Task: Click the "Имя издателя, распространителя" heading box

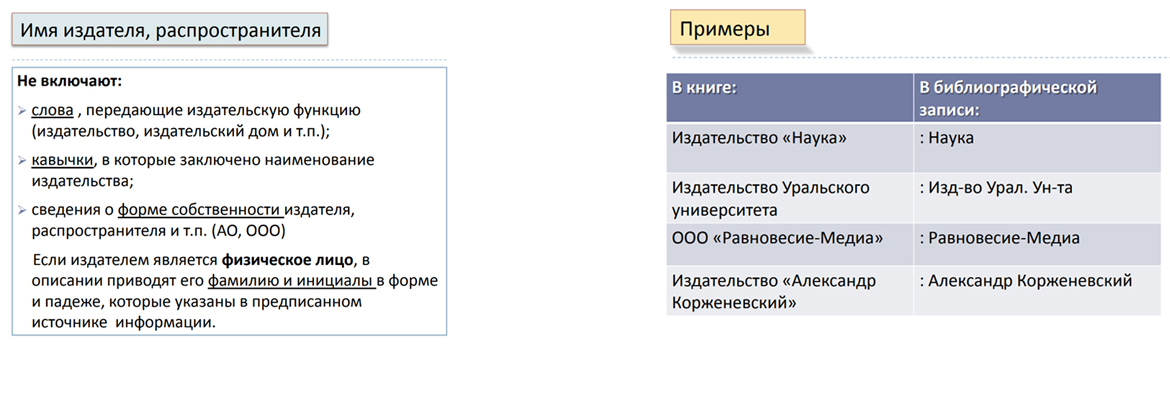Action: coord(171,31)
